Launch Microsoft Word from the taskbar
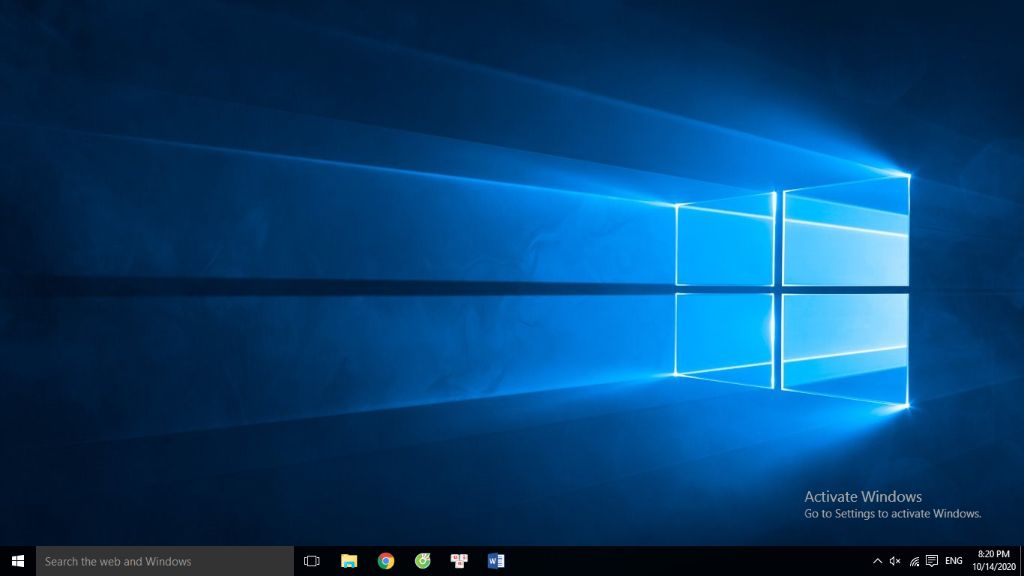The width and height of the screenshot is (1024, 576). coord(496,561)
